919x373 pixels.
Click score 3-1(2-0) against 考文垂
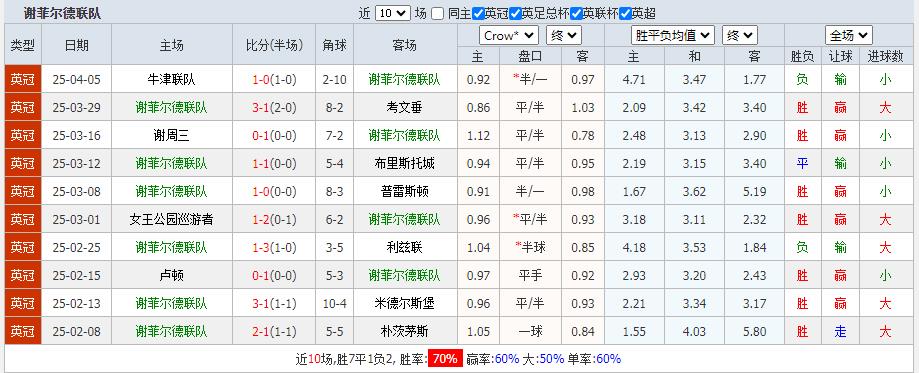pyautogui.click(x=274, y=108)
